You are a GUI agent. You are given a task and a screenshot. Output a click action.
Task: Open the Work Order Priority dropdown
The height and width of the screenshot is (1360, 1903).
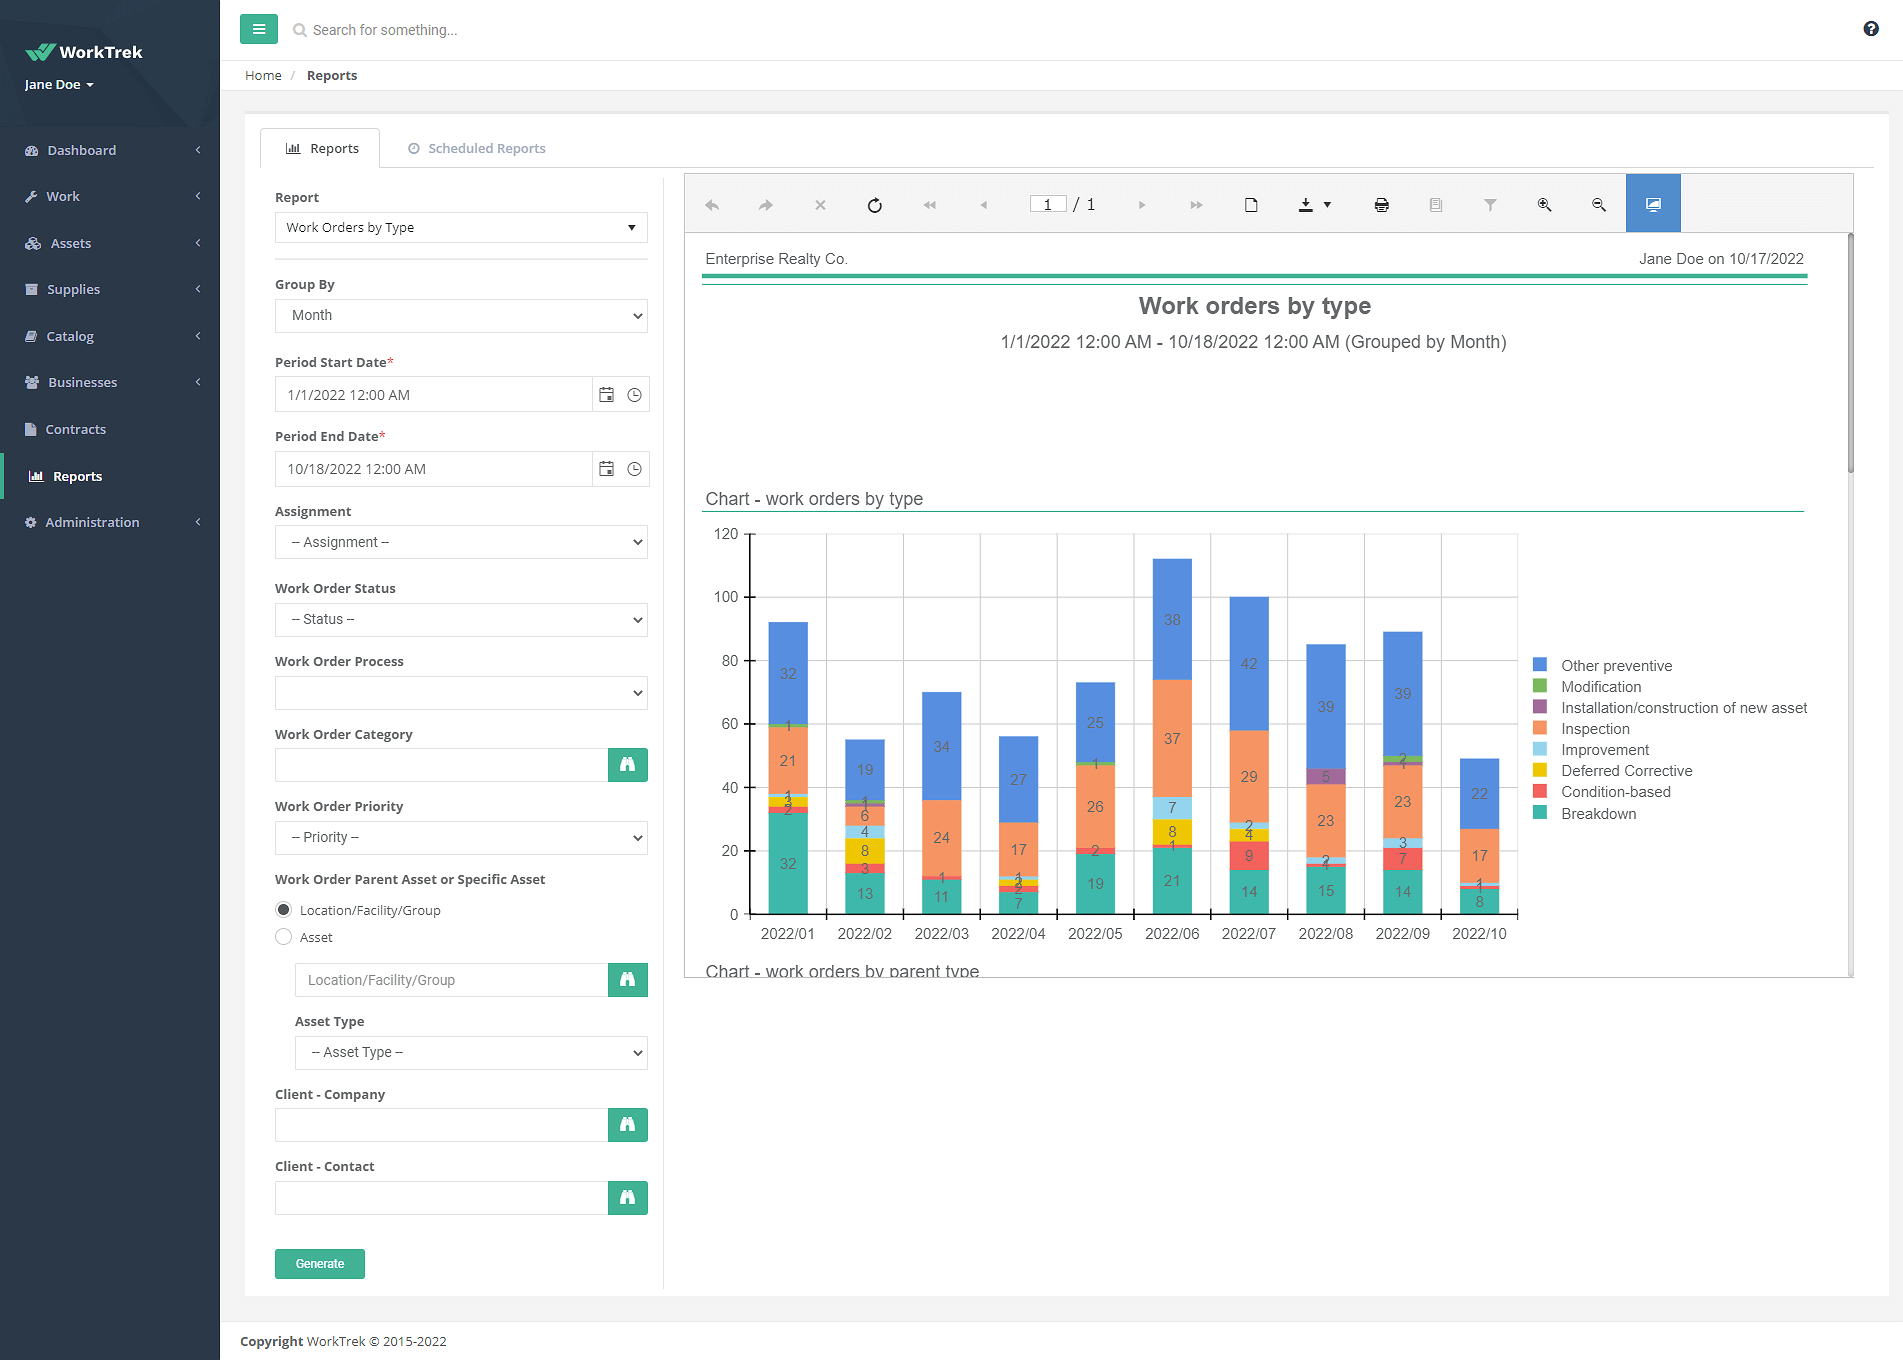pos(461,838)
